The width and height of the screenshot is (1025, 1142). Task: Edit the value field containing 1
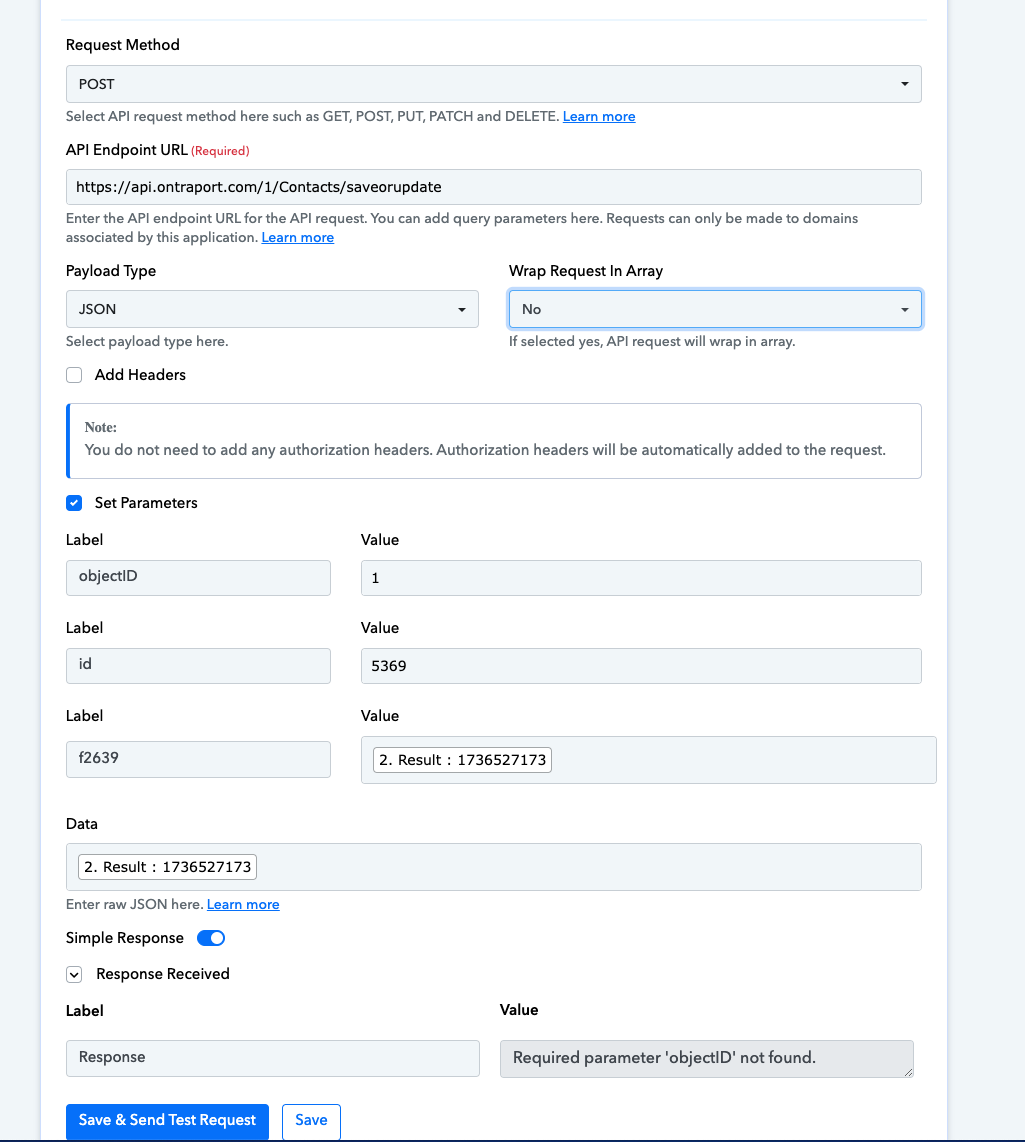point(641,578)
